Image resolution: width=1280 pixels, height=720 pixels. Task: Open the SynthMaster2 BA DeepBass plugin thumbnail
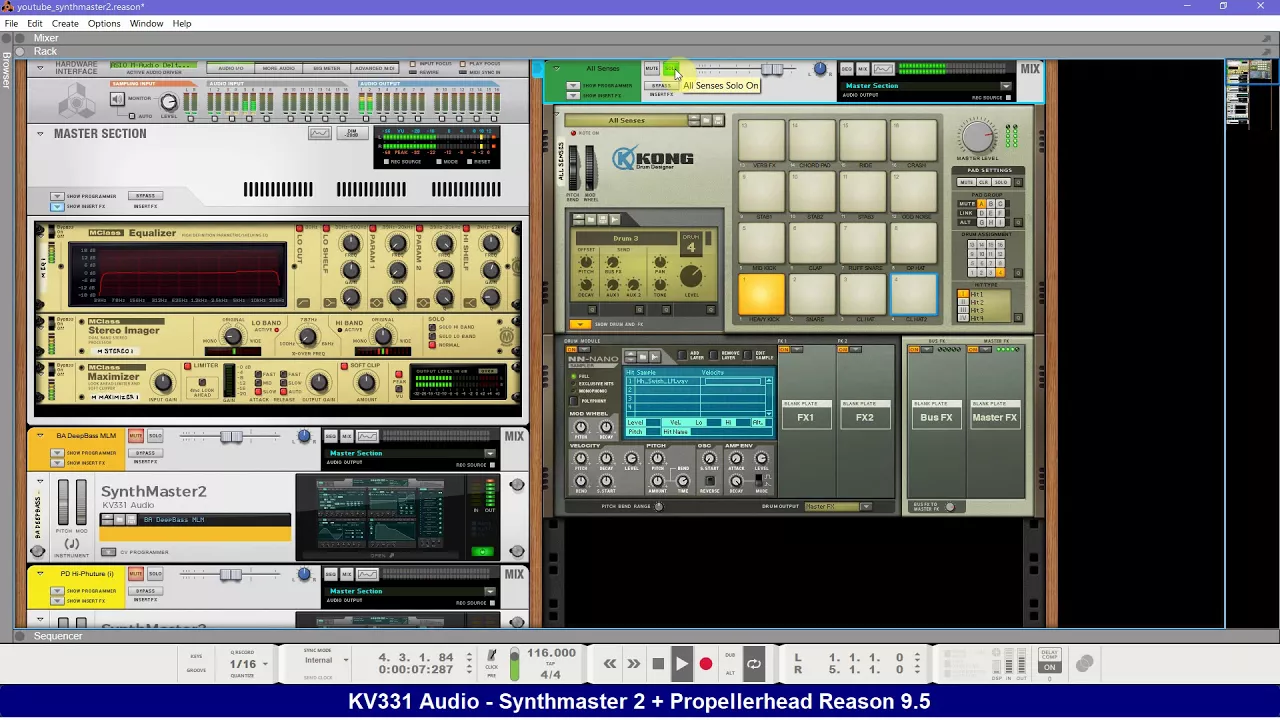[x=380, y=514]
